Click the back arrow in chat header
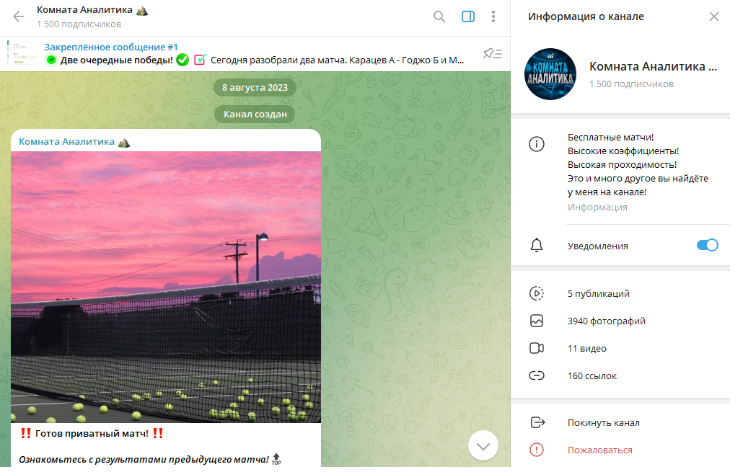This screenshot has height=476, width=740. 18,17
